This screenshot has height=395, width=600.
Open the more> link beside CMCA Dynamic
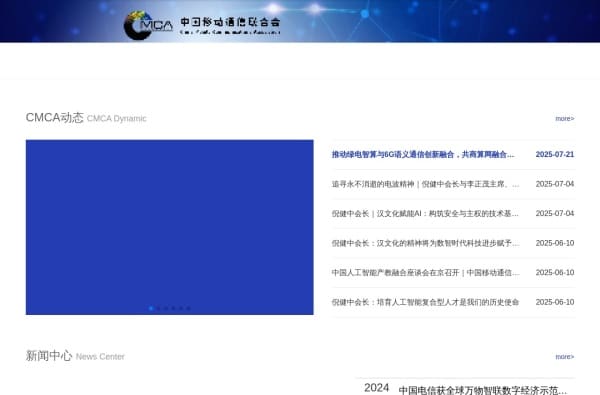coord(565,119)
